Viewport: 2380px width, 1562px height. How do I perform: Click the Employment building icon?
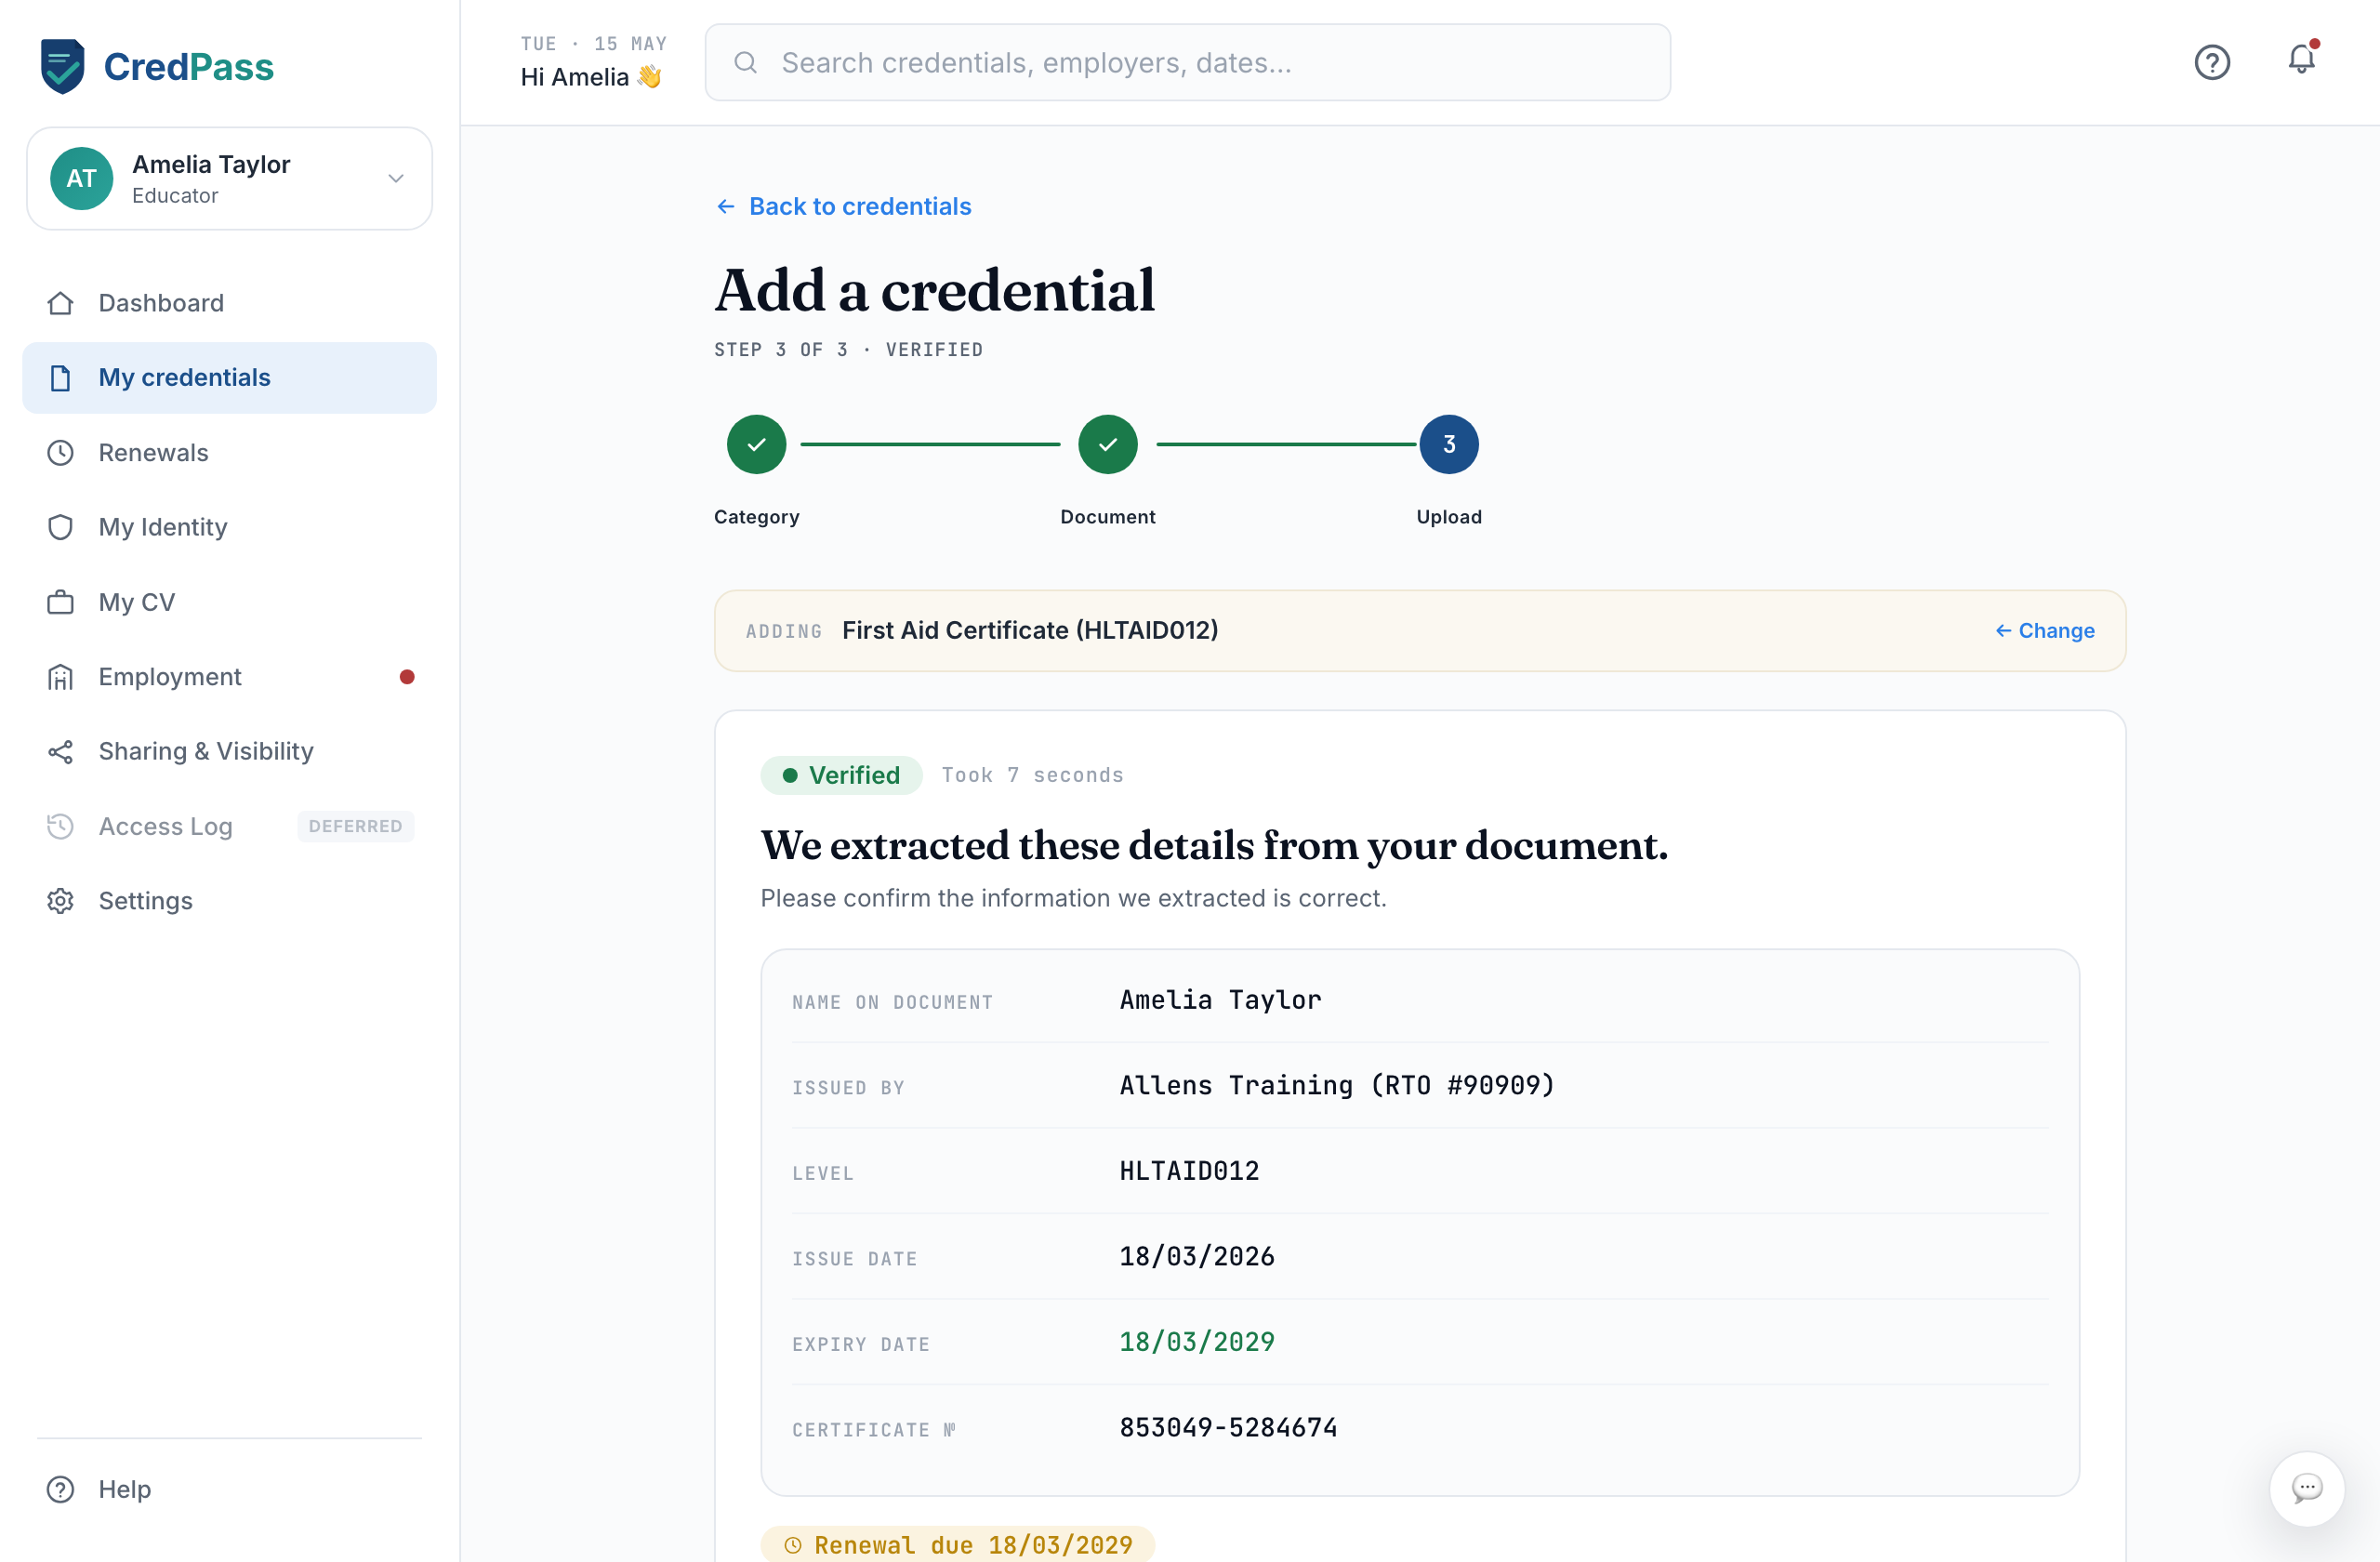tap(61, 677)
